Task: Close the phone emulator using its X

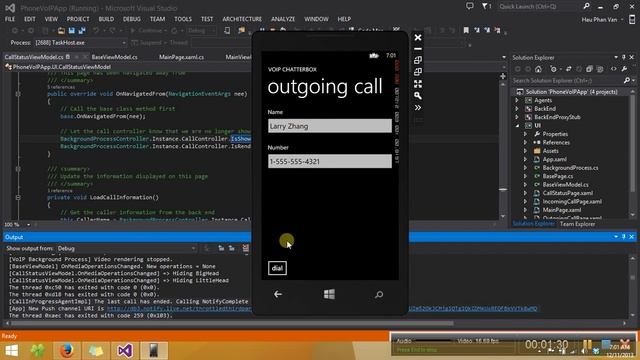Action: pyautogui.click(x=418, y=38)
